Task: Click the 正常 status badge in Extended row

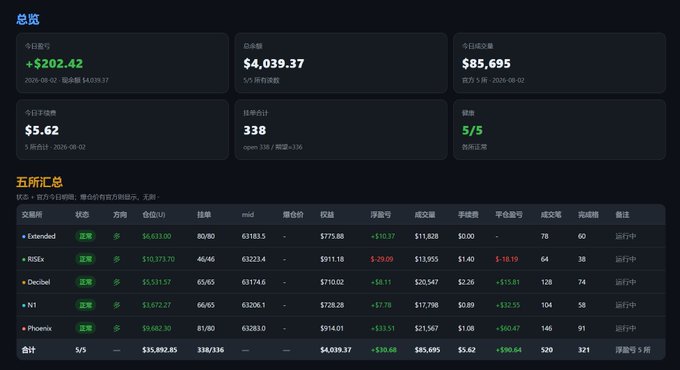Action: coord(85,236)
